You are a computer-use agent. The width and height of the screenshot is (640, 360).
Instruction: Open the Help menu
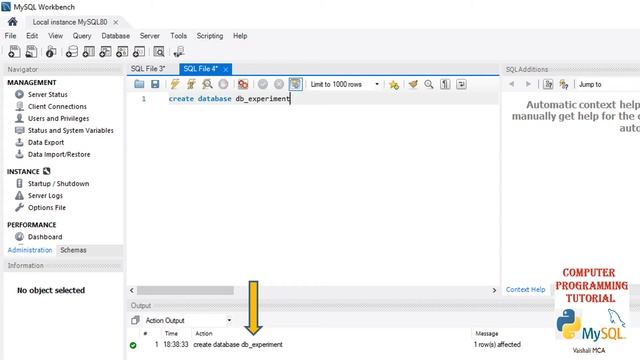click(x=240, y=36)
